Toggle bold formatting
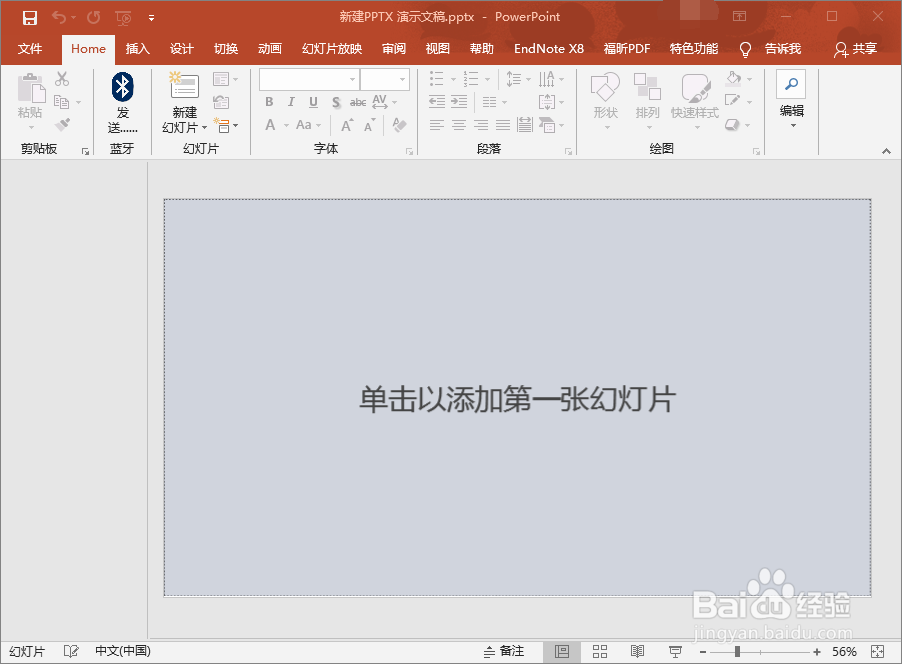Image resolution: width=902 pixels, height=664 pixels. [x=268, y=101]
